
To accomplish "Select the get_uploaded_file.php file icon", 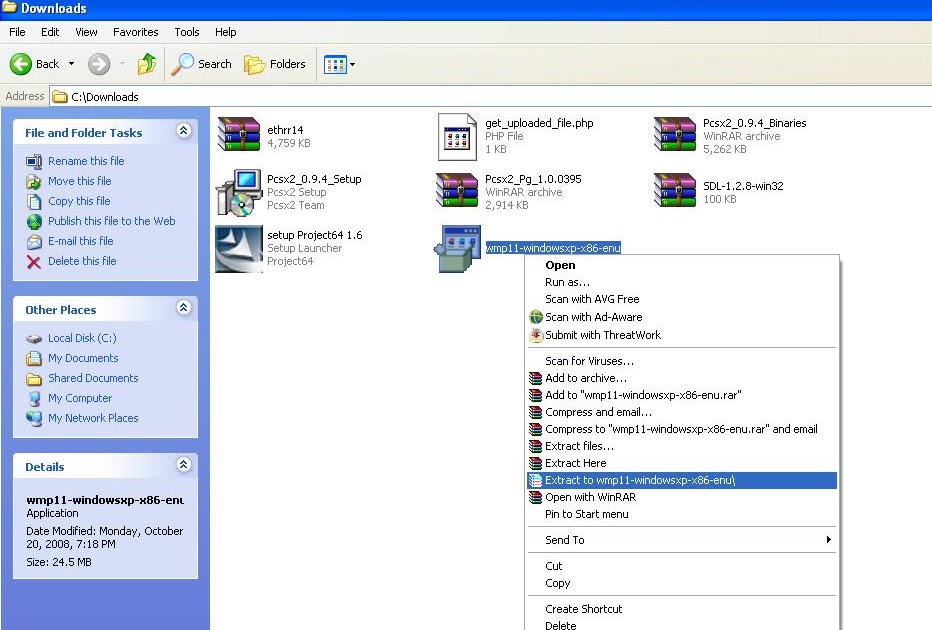I will pos(457,137).
